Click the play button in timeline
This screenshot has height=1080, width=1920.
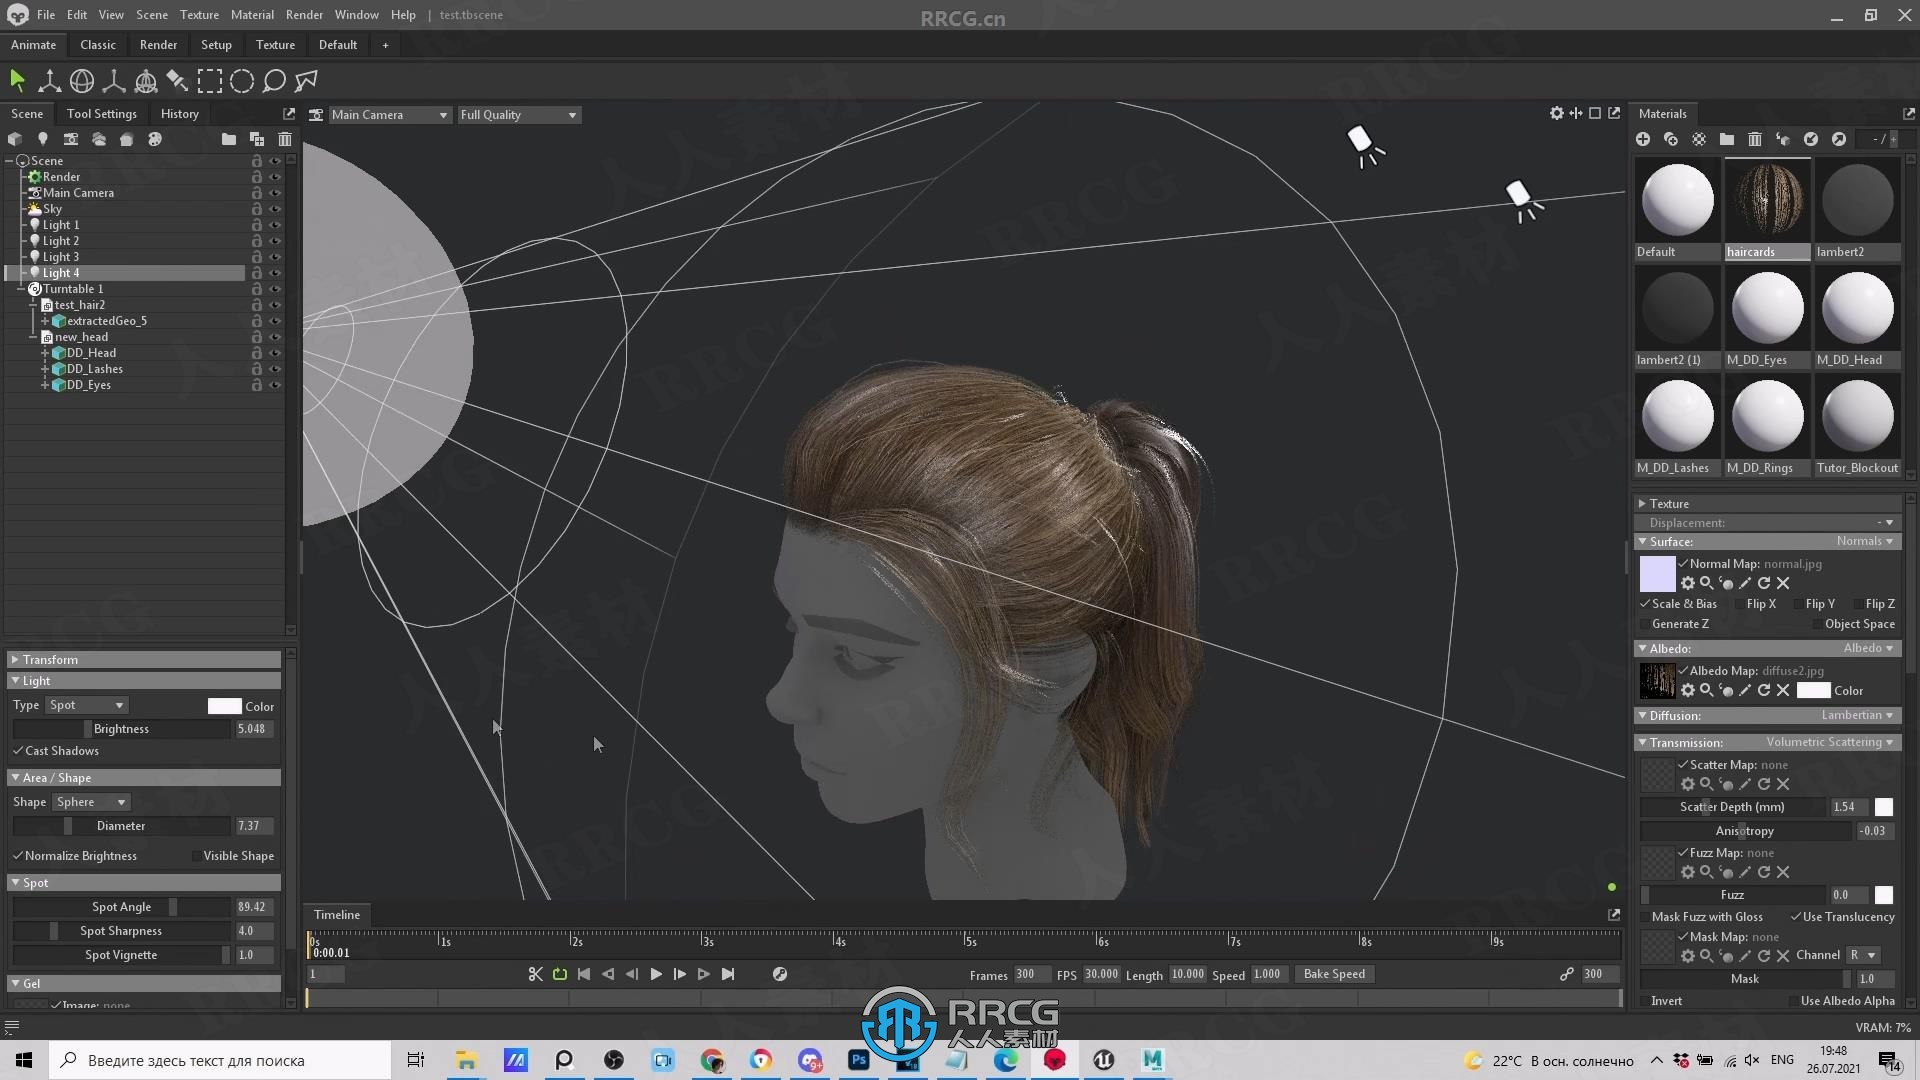coord(657,973)
